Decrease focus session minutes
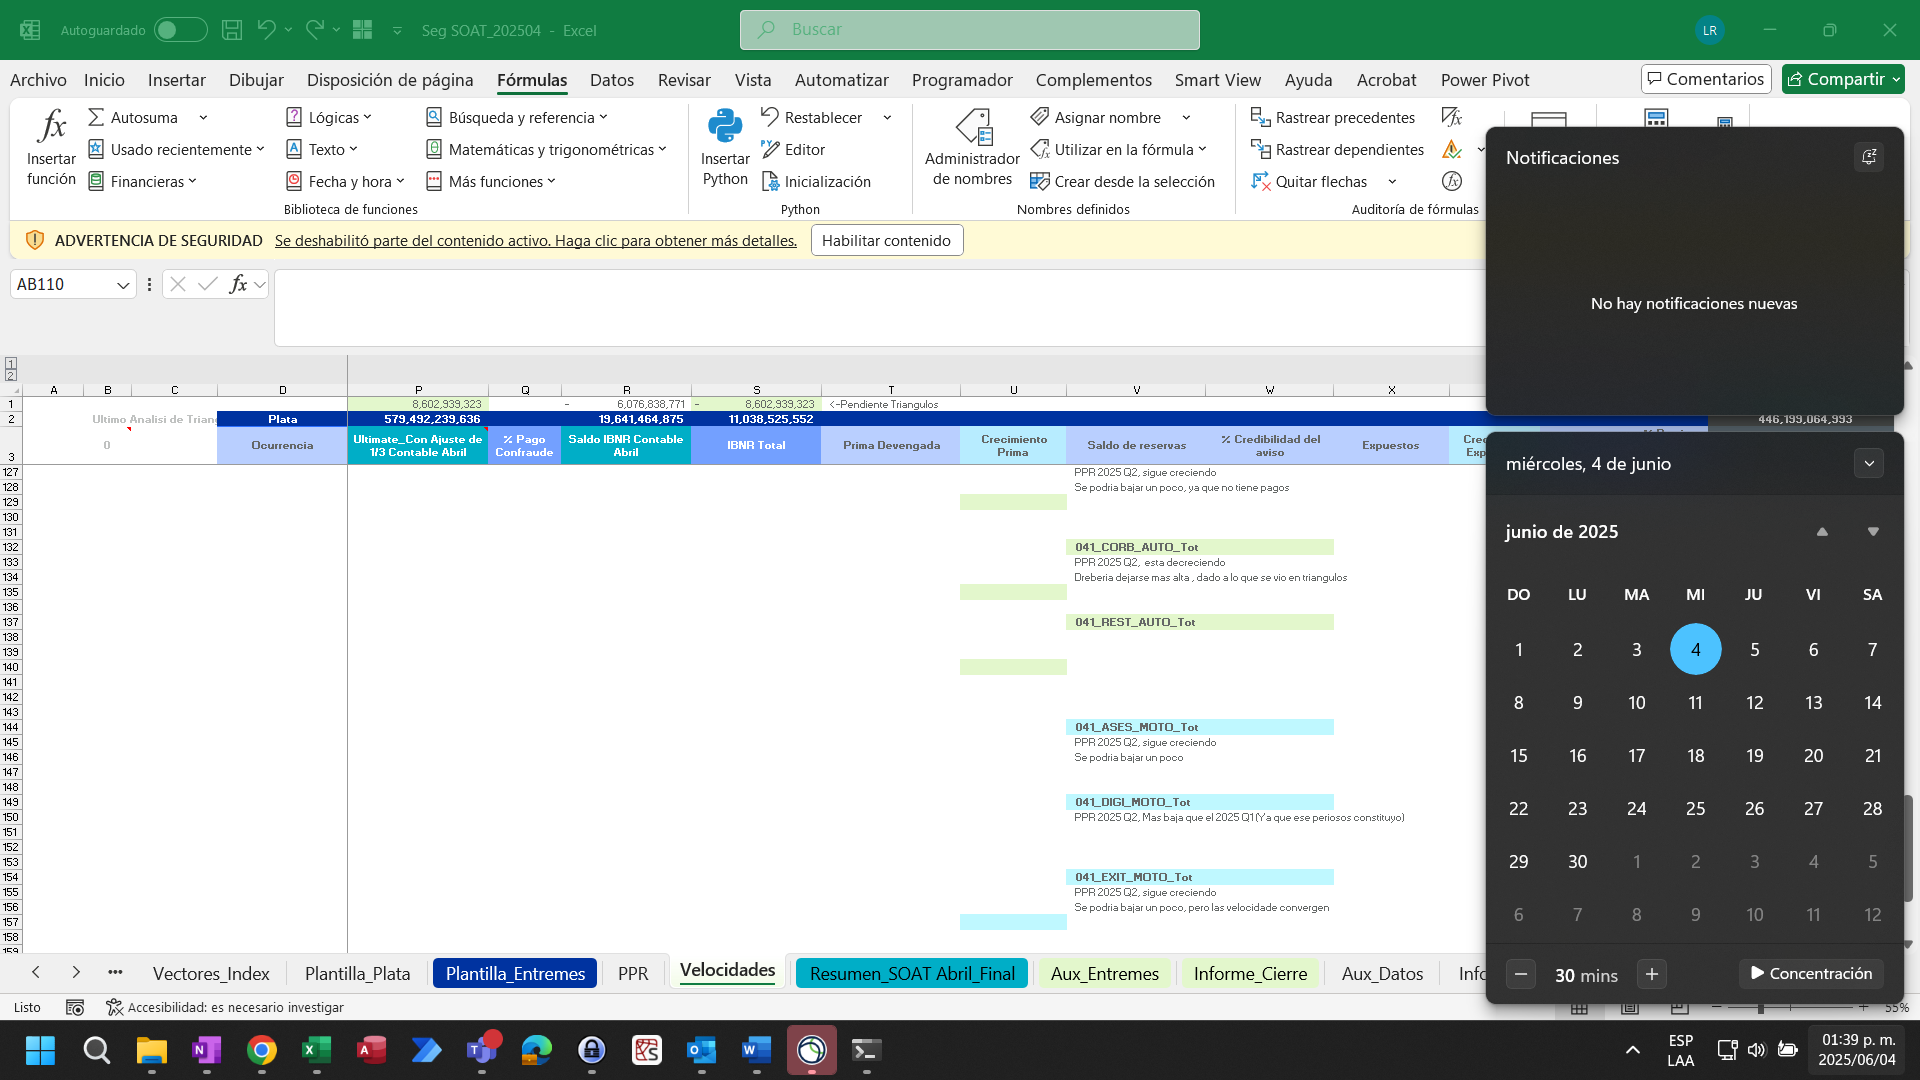Viewport: 1920px width, 1080px height. pyautogui.click(x=1521, y=974)
